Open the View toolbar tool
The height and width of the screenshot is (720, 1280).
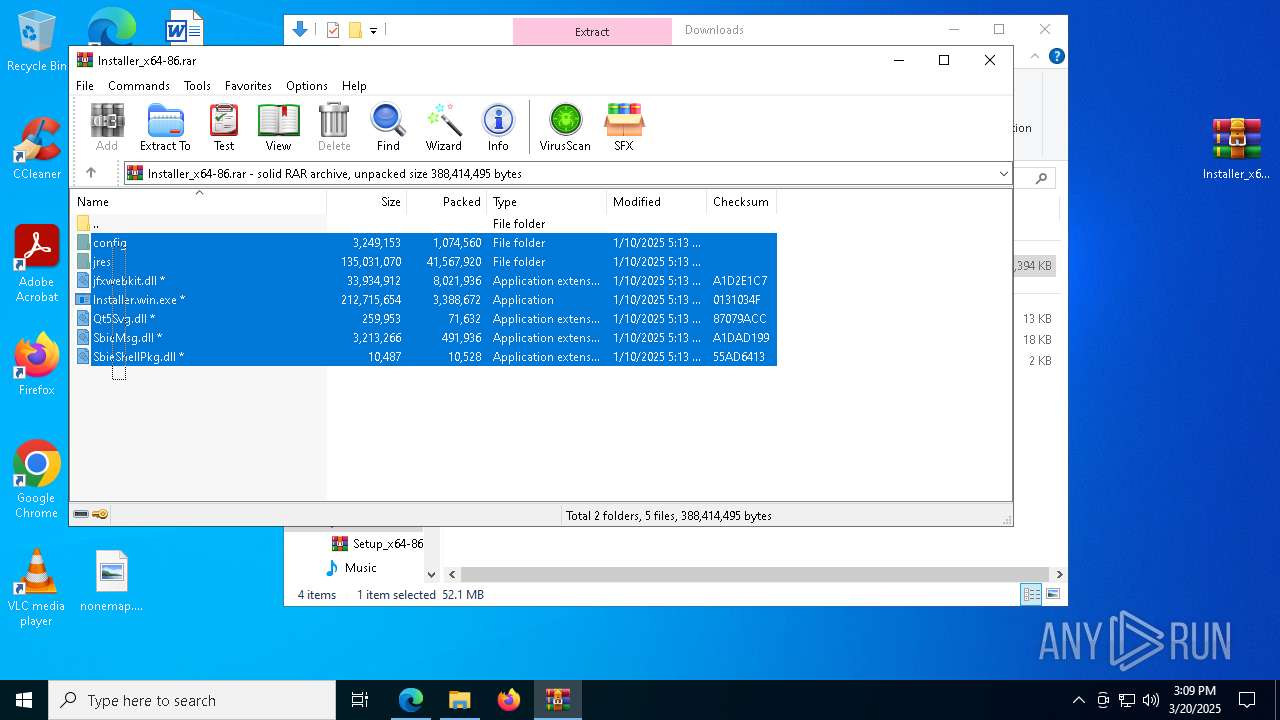coord(278,127)
